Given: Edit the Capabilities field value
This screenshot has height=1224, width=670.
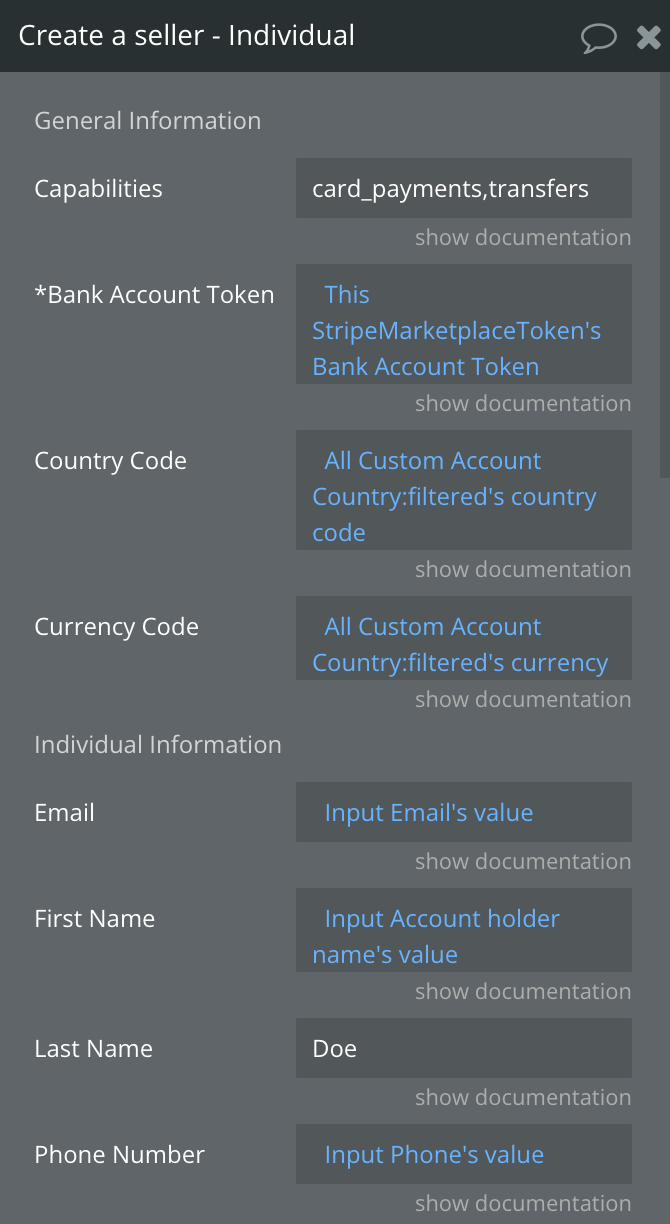Looking at the screenshot, I should (x=464, y=188).
